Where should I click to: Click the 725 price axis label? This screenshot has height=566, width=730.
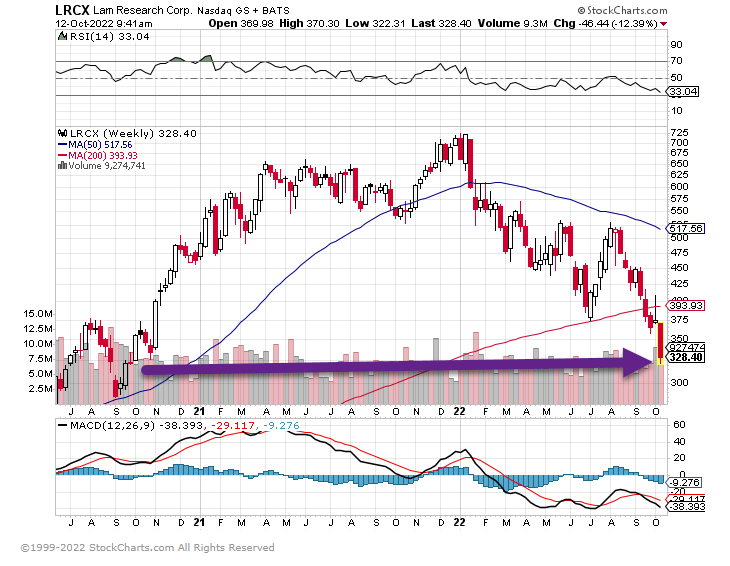[679, 133]
